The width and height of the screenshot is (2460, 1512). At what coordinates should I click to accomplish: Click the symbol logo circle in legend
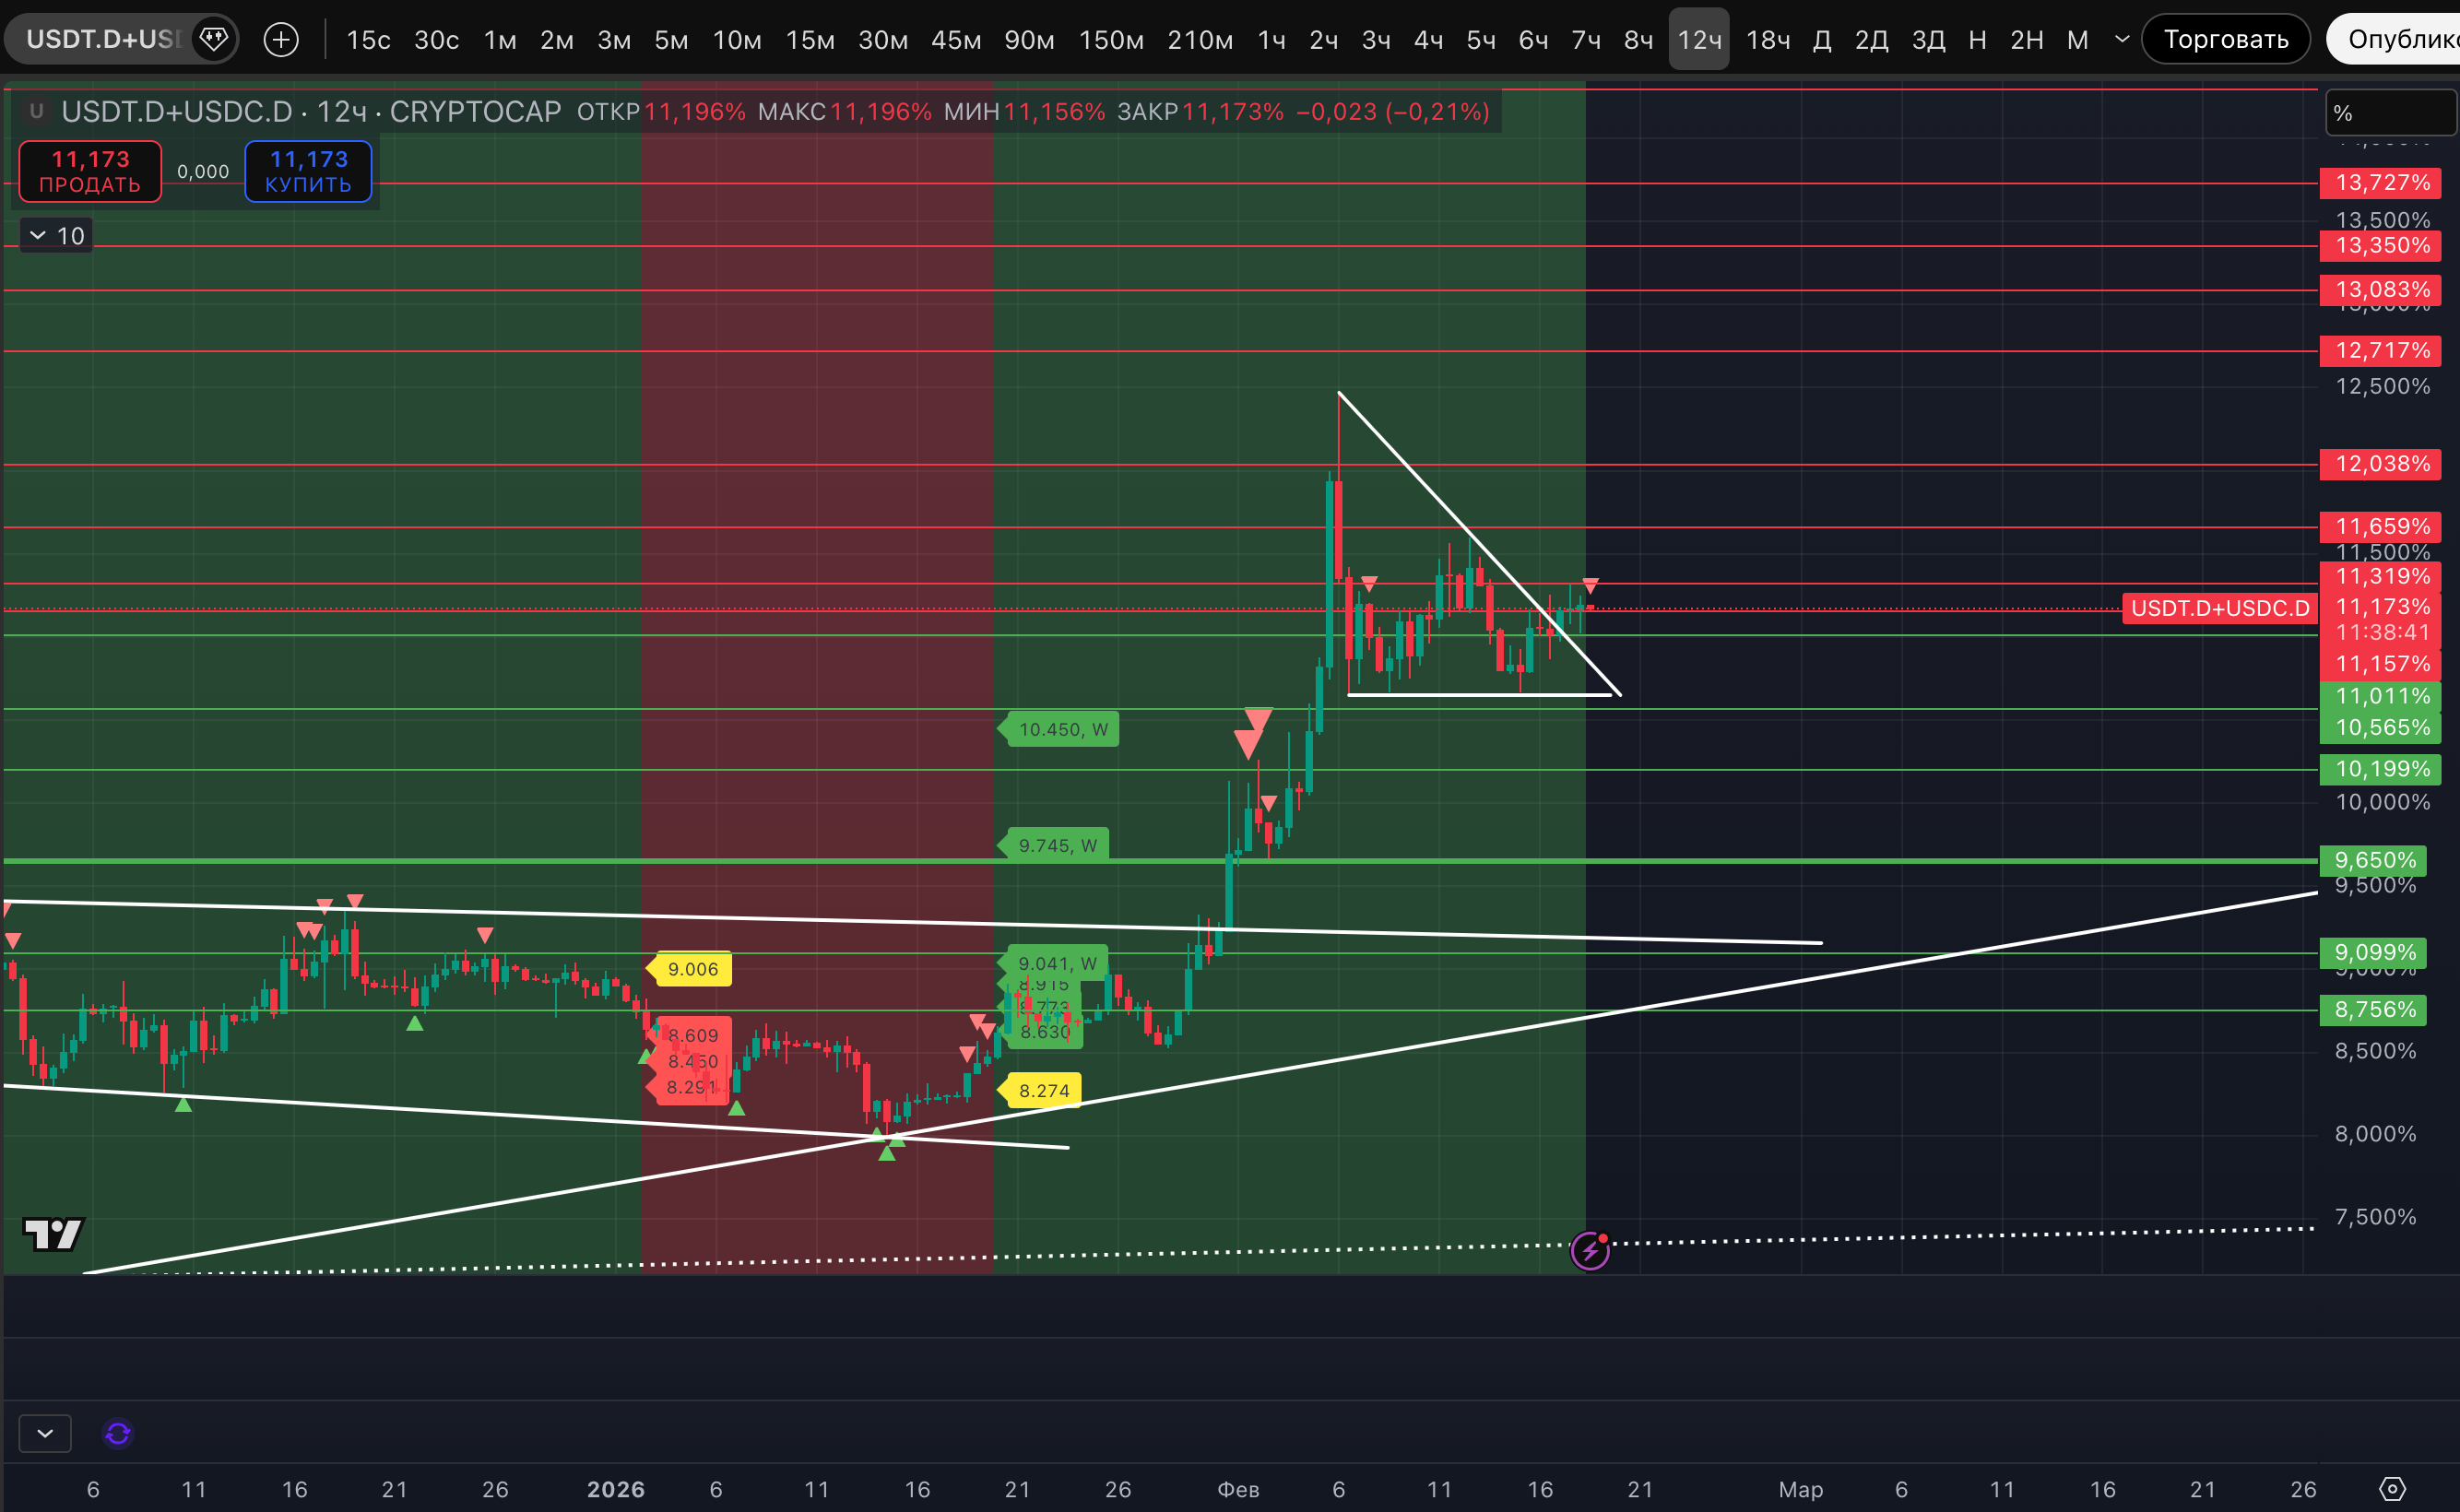pos(37,111)
